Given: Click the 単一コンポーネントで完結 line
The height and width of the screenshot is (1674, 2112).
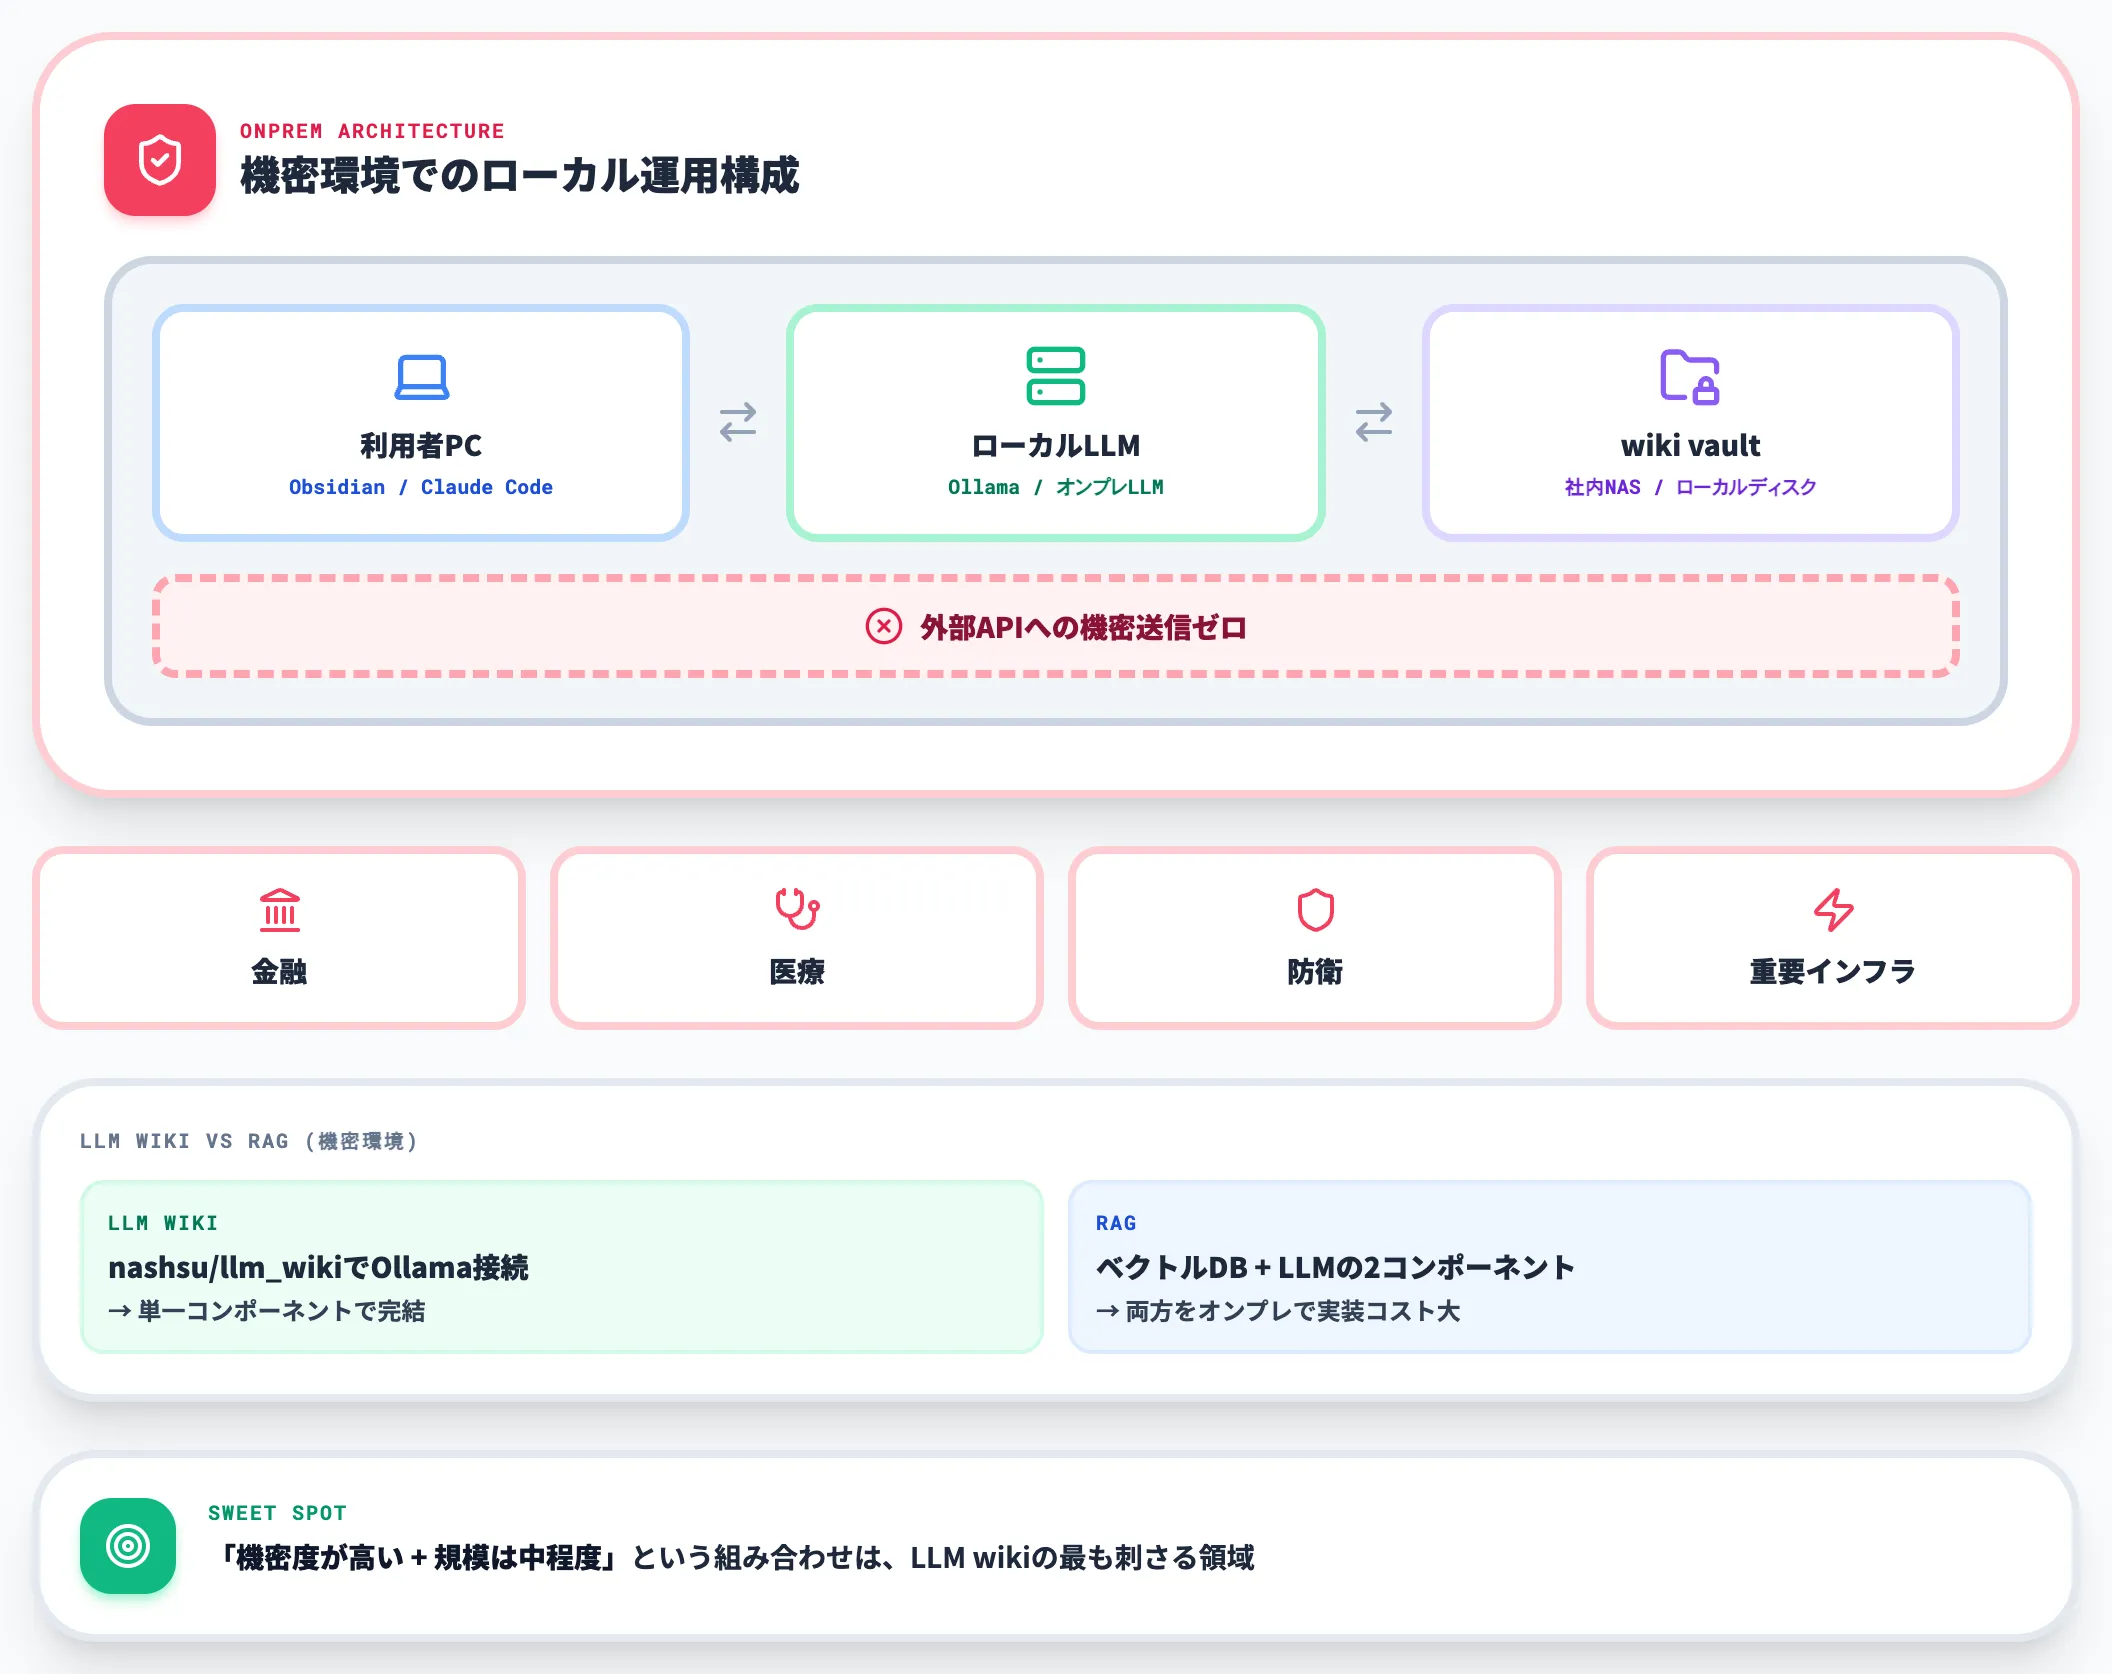Looking at the screenshot, I should pyautogui.click(x=267, y=1311).
